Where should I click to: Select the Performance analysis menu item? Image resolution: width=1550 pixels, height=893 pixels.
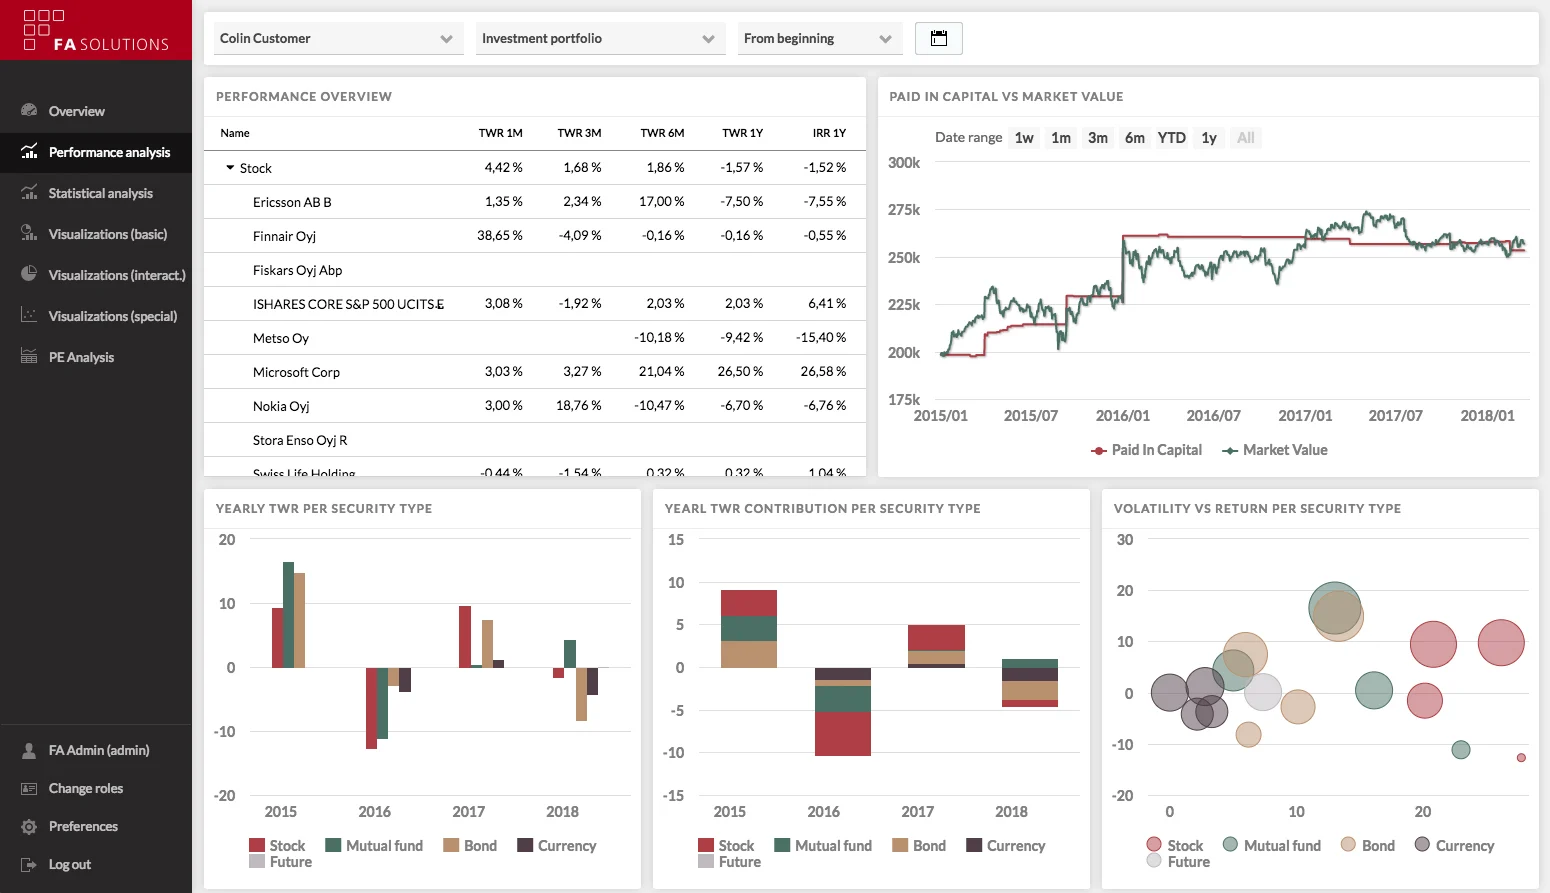[96, 152]
